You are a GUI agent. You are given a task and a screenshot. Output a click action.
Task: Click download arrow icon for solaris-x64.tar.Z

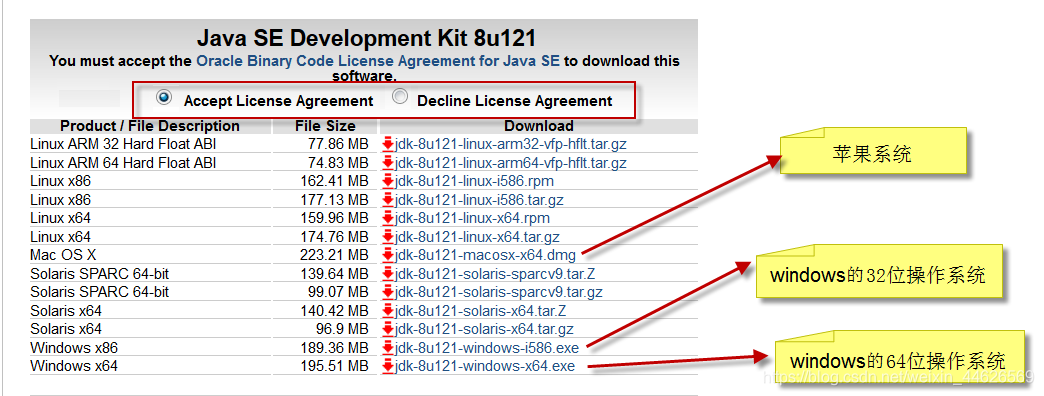[388, 310]
